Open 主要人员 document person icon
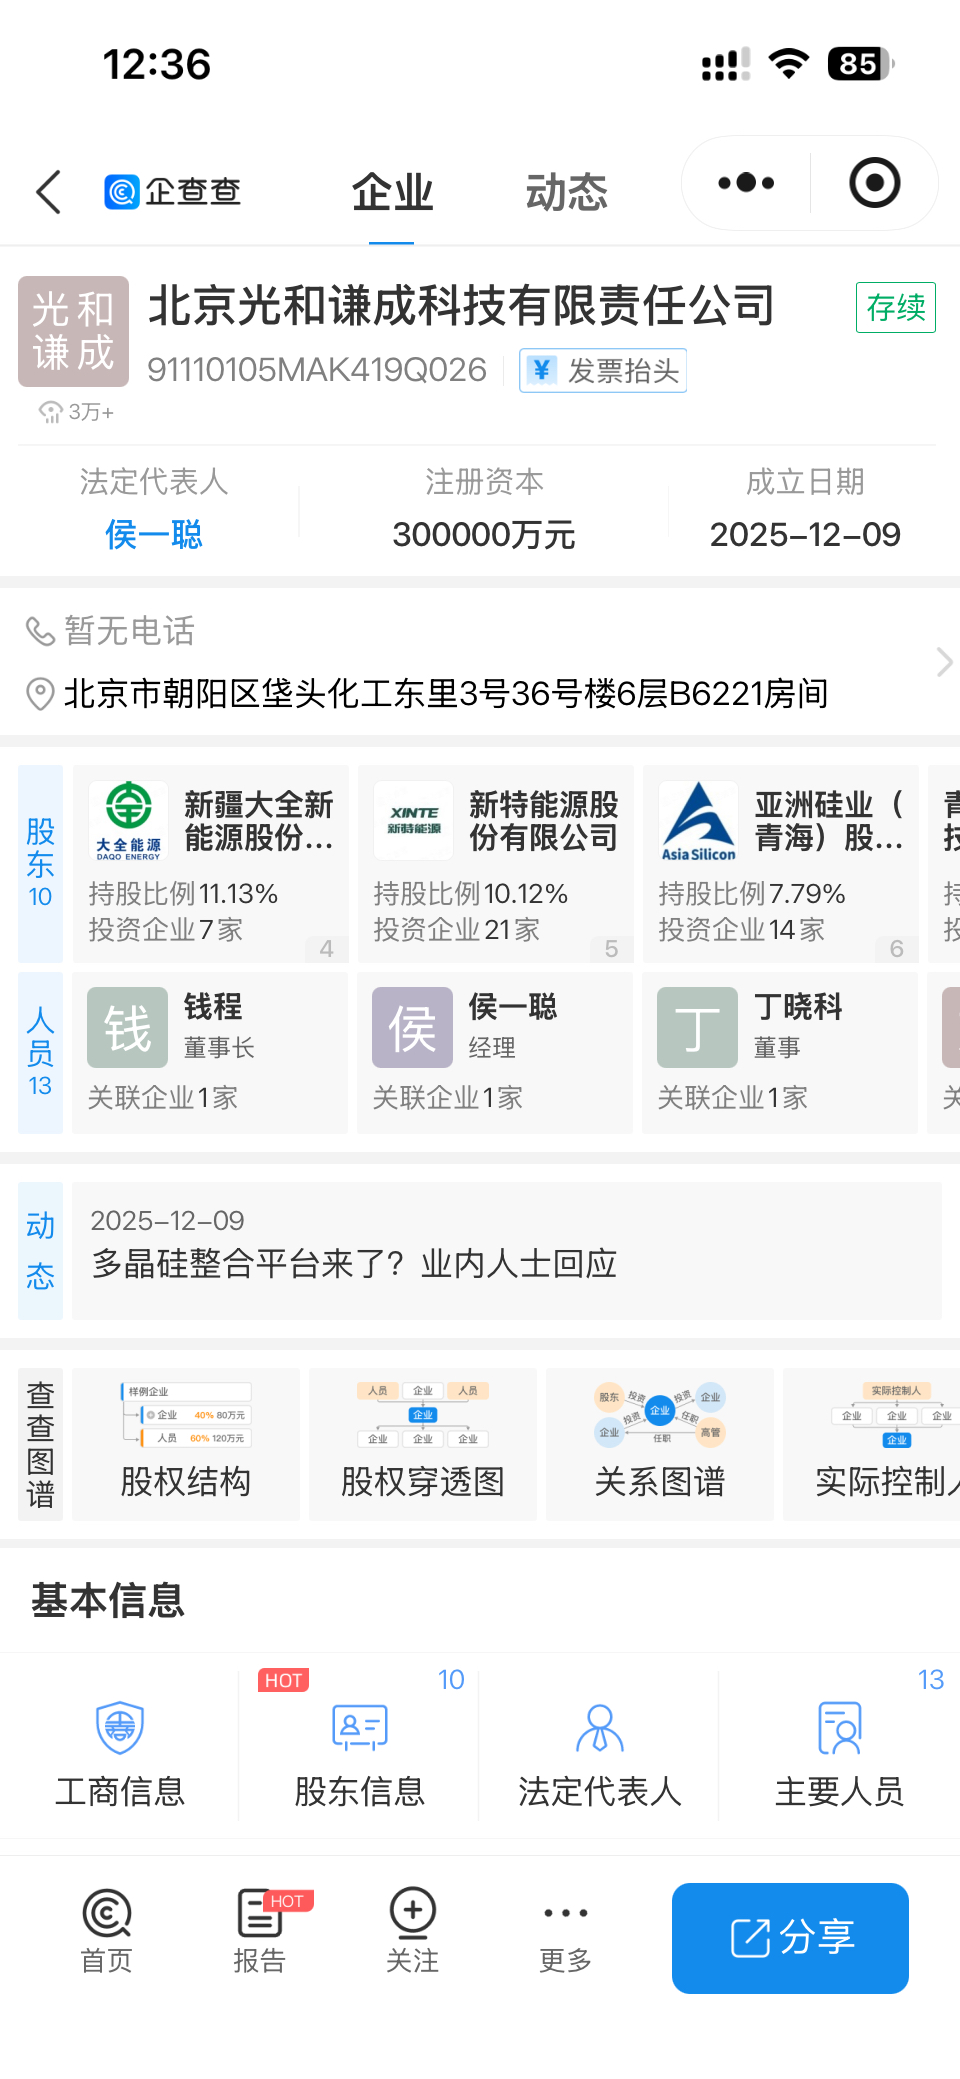 [840, 1728]
